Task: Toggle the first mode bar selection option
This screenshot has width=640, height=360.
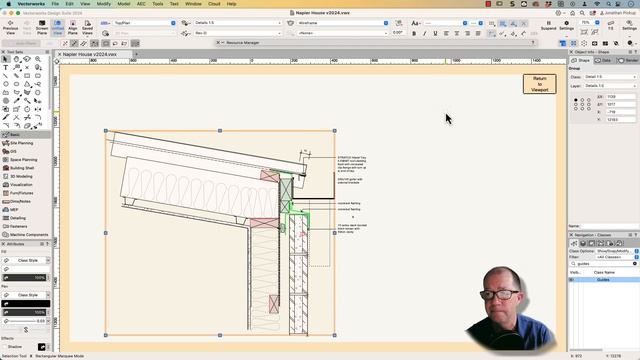Action: click(65, 43)
